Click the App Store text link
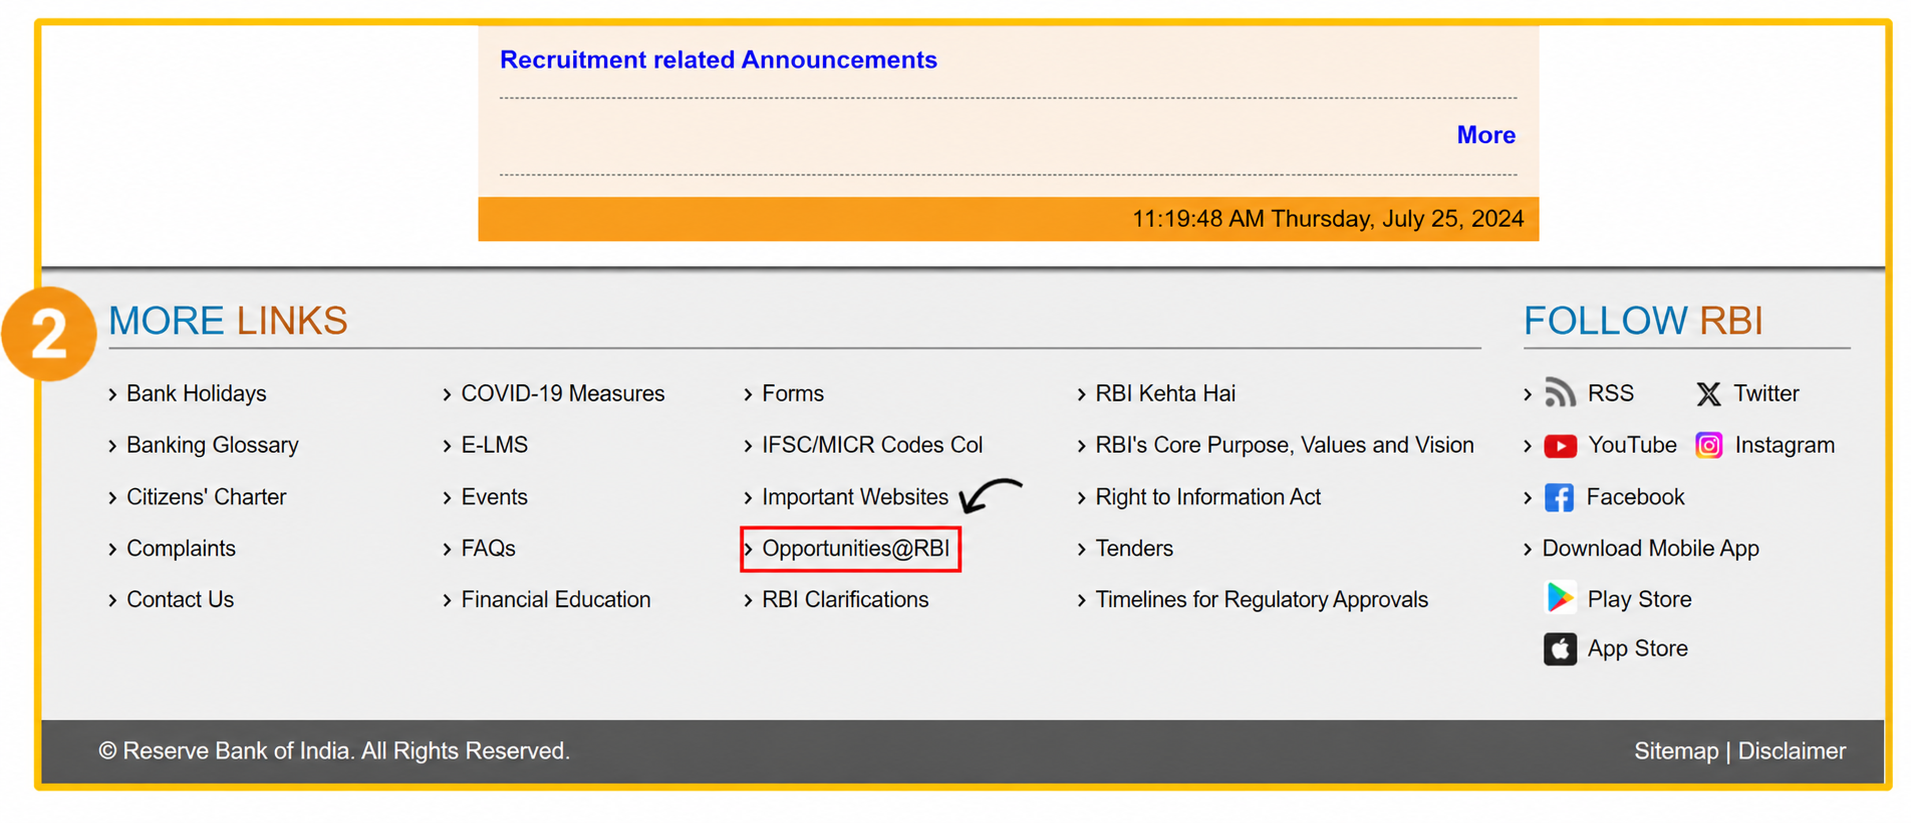 [1637, 649]
